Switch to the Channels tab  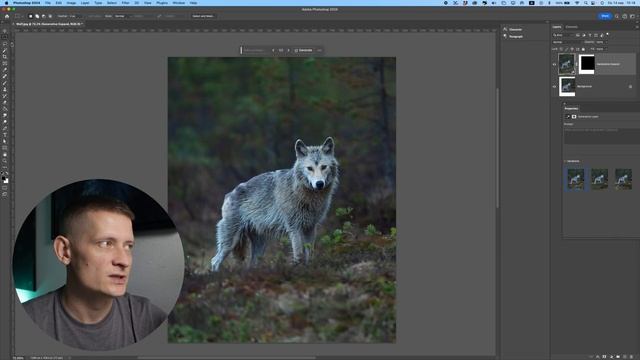571,27
